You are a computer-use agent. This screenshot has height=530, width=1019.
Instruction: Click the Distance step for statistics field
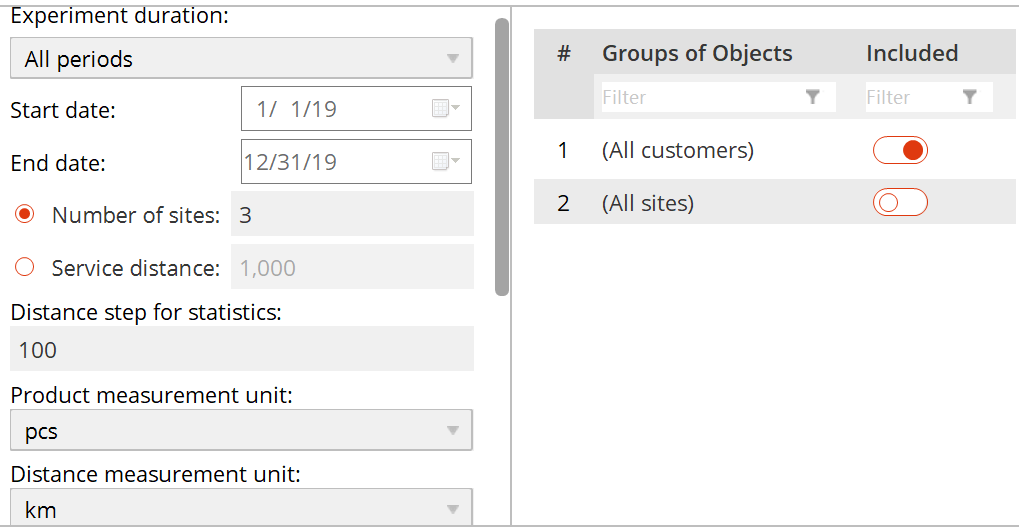tap(242, 349)
